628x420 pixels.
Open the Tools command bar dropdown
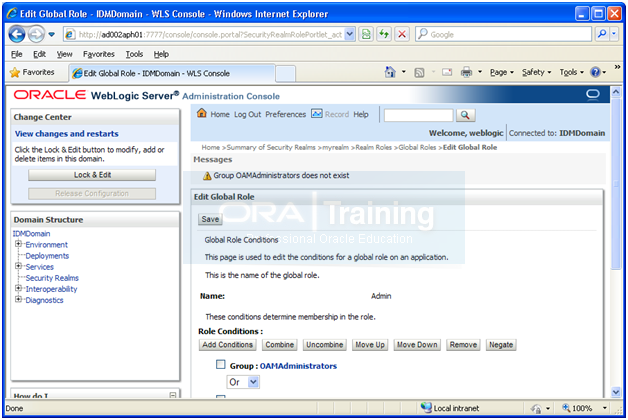coord(572,72)
